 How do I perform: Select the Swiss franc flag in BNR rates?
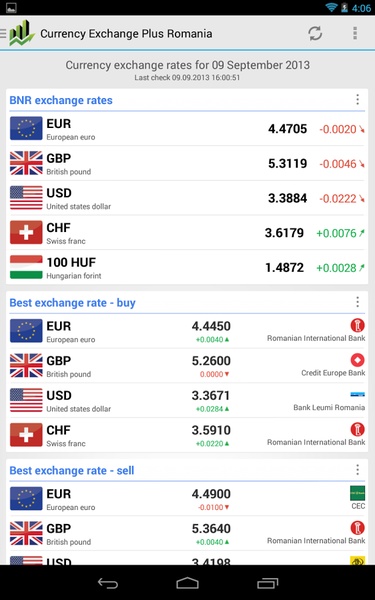[x=26, y=232]
